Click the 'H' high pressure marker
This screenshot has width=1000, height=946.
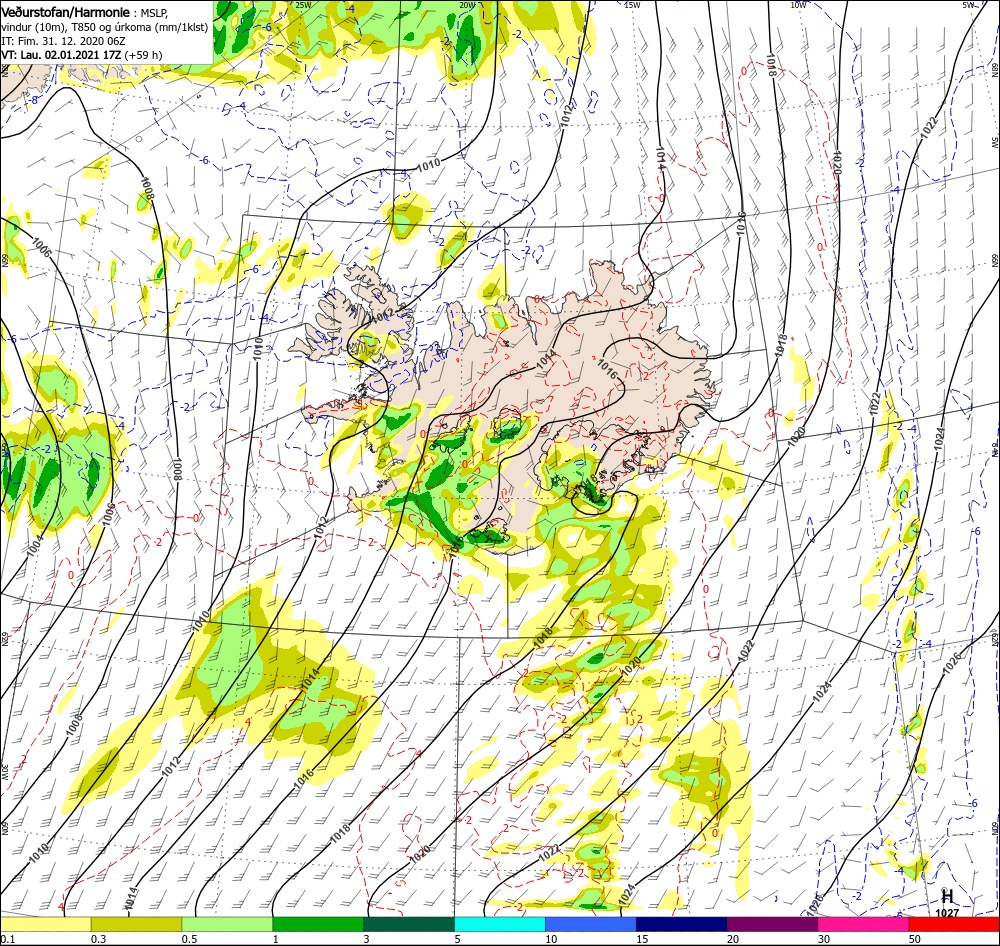point(947,897)
